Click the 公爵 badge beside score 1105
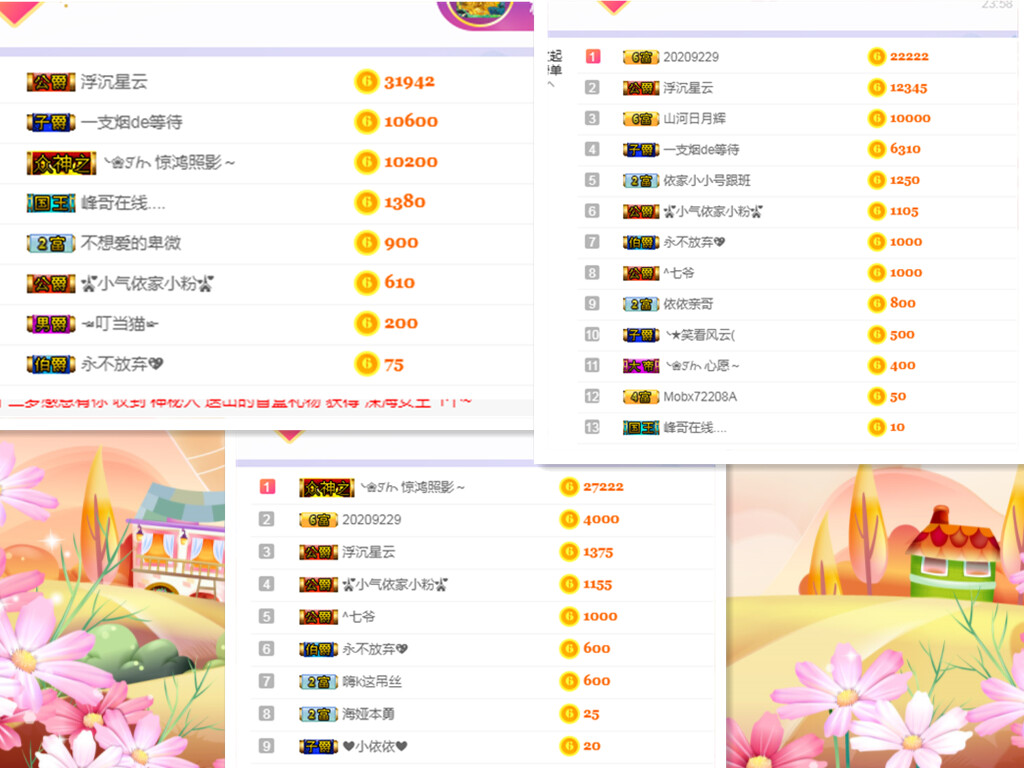 pyautogui.click(x=641, y=212)
